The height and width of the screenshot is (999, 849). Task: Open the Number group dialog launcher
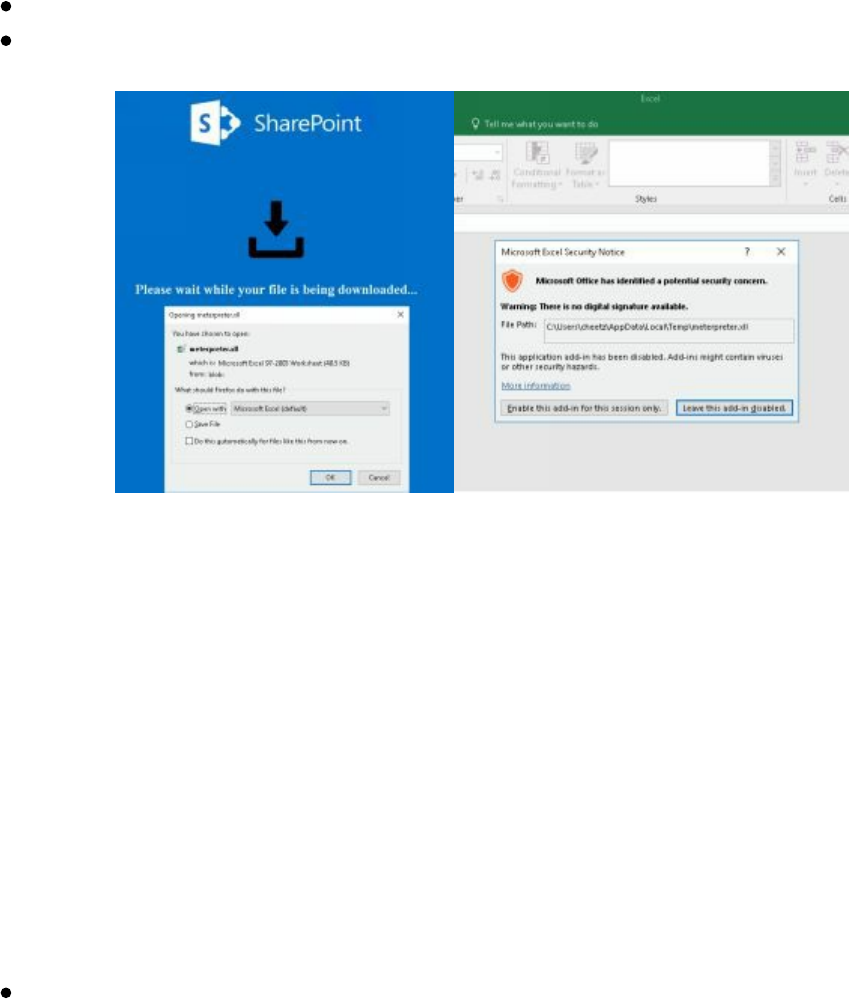coord(501,199)
